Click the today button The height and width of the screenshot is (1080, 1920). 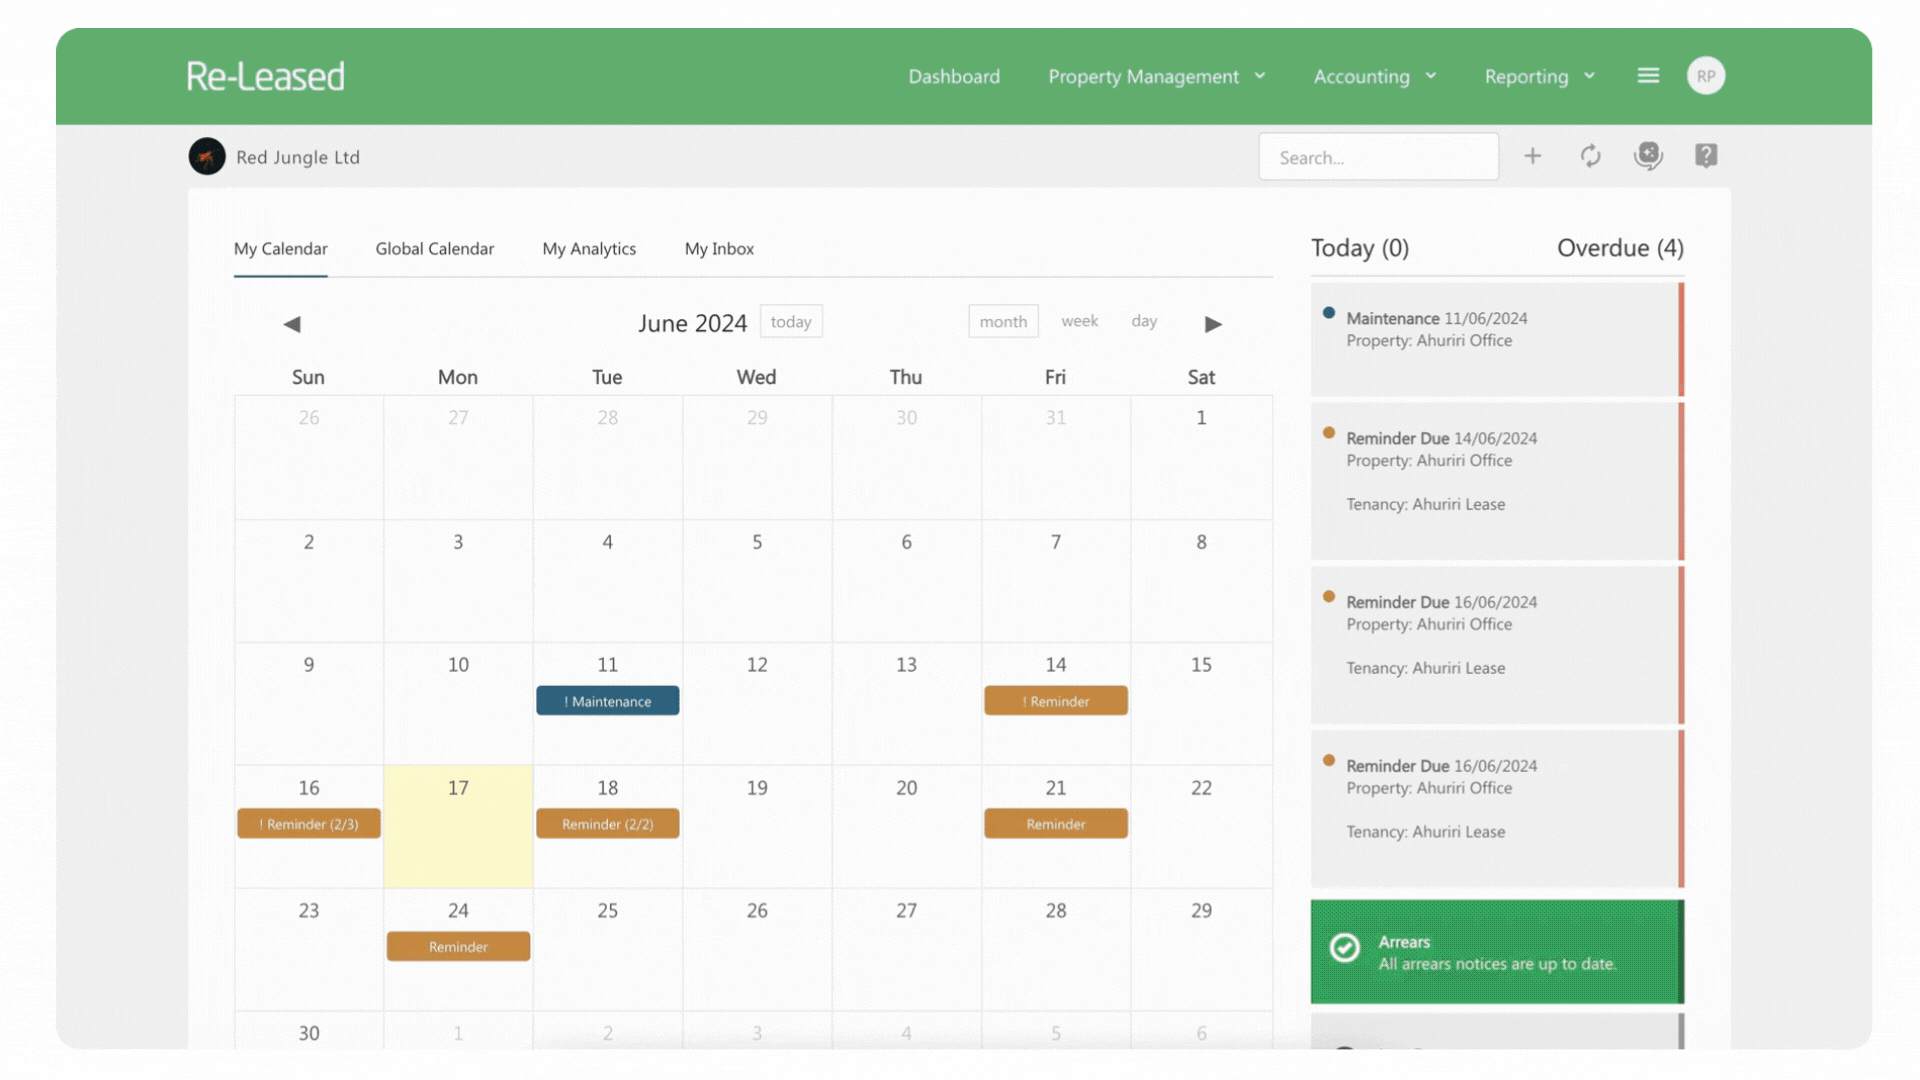(x=791, y=322)
